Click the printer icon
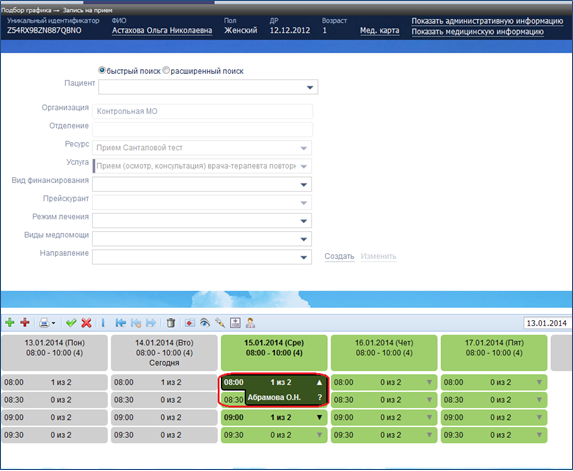 coord(45,323)
